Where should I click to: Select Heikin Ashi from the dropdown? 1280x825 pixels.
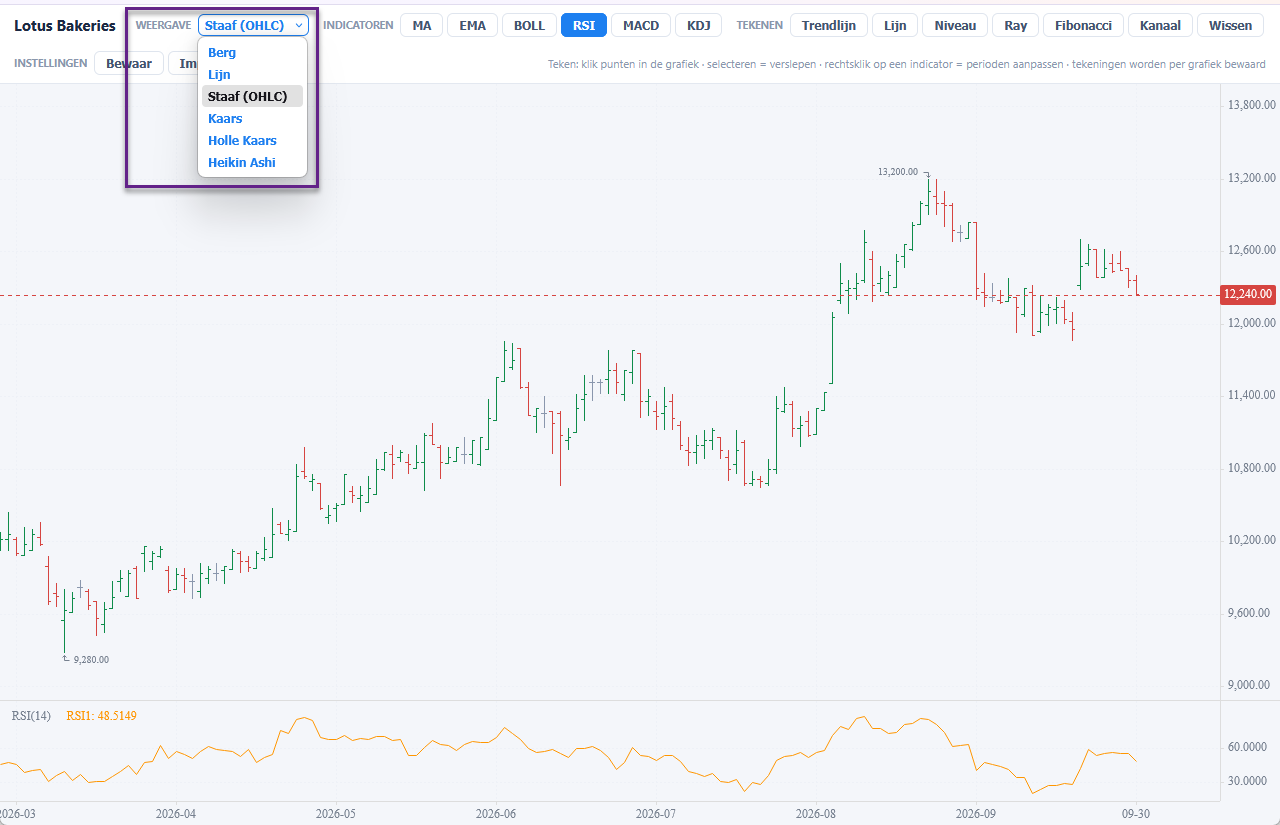pyautogui.click(x=252, y=162)
